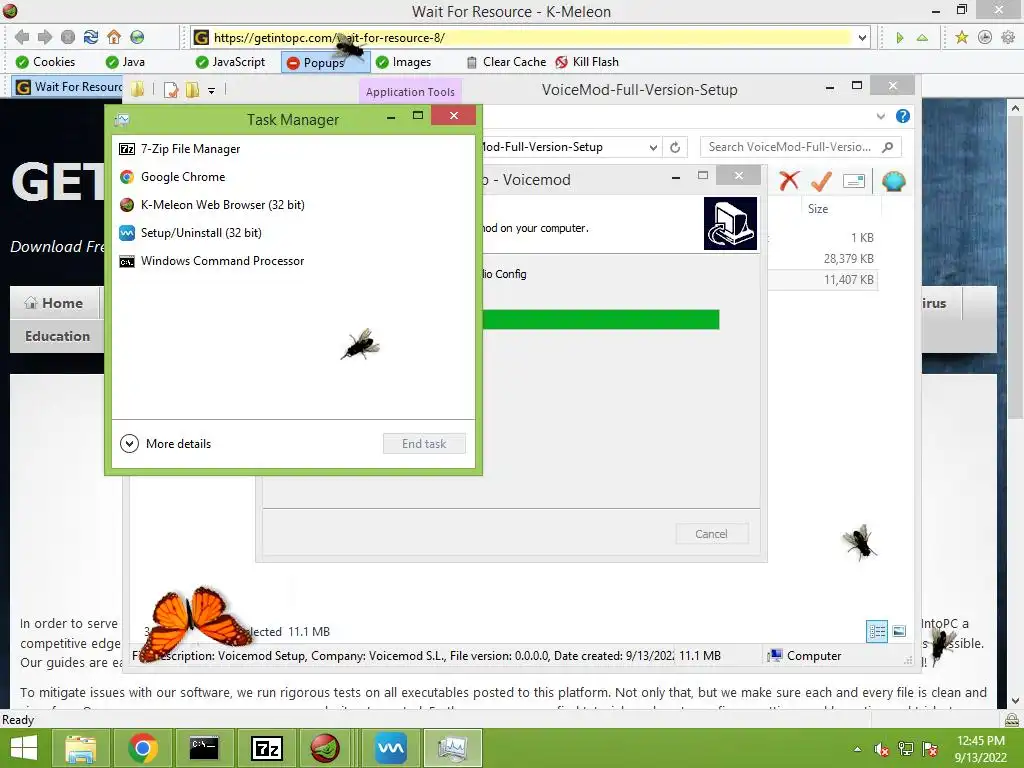Click Clear Cache button
The height and width of the screenshot is (768, 1024).
[x=506, y=62]
